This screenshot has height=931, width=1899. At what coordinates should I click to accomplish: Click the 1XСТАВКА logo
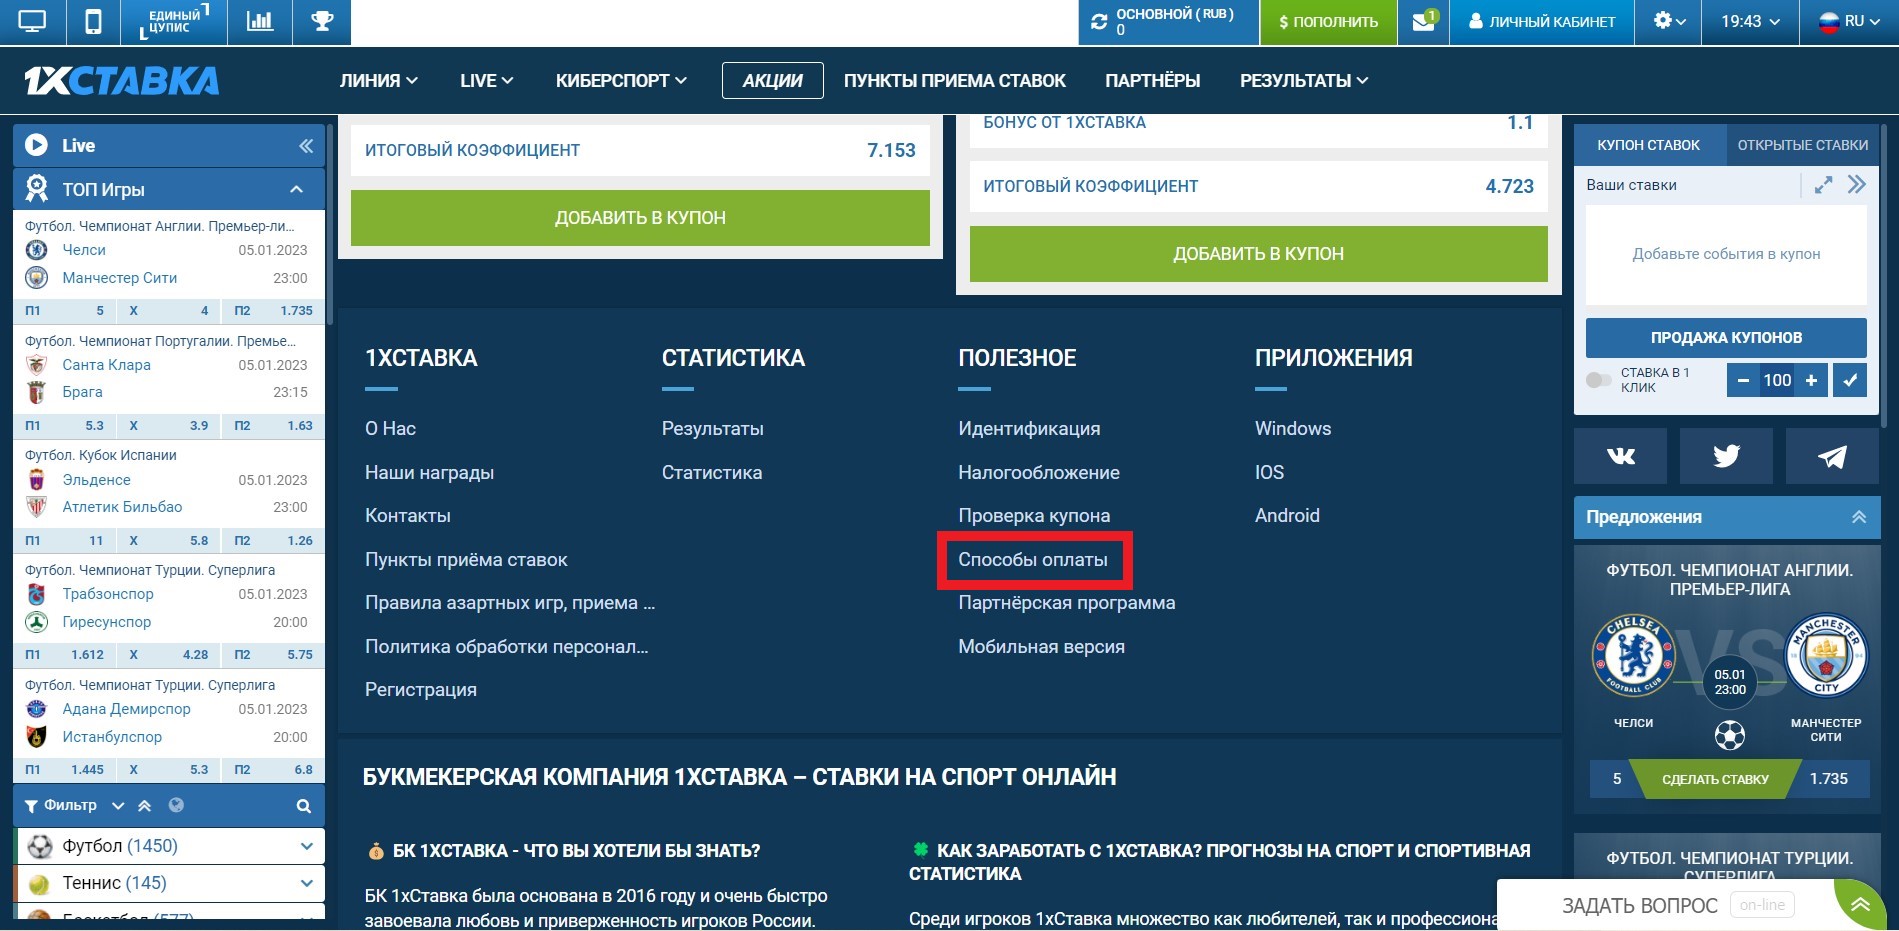tap(121, 81)
